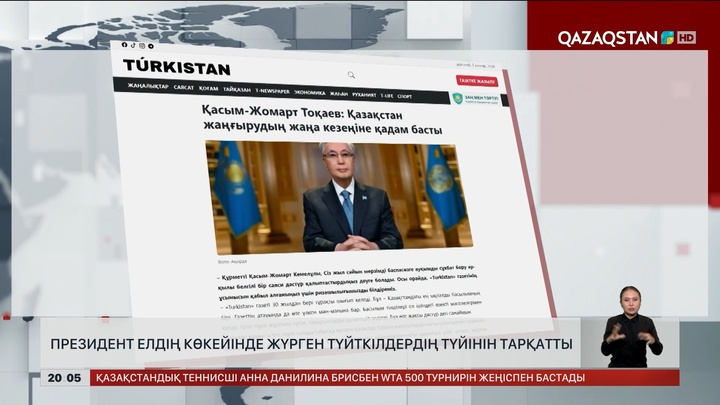Screen dimensions: 720x405
Task: Click the red 'Газетке жазылу' subscribe button
Action: [x=477, y=81]
